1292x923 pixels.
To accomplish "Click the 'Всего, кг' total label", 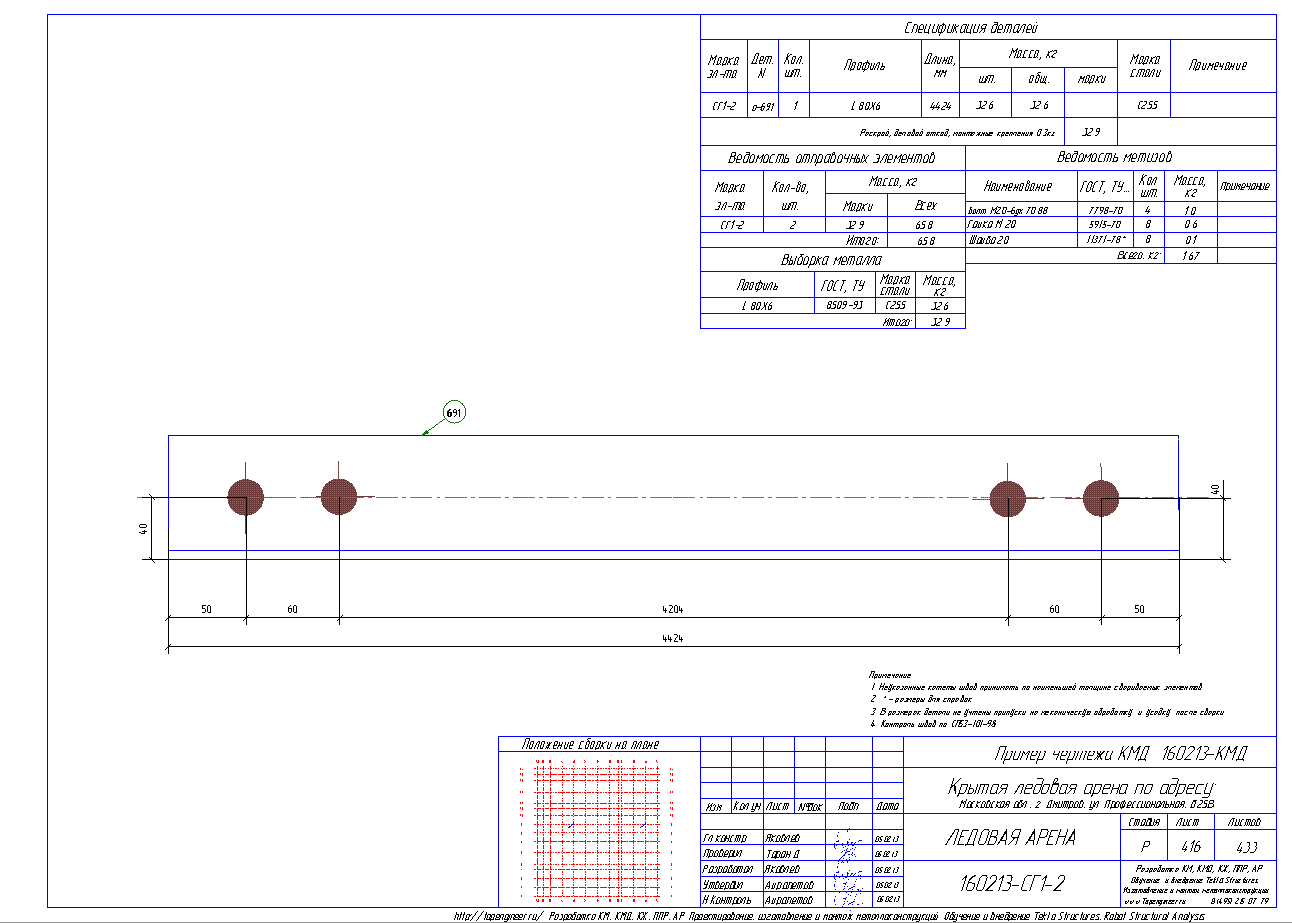I will tap(1138, 256).
